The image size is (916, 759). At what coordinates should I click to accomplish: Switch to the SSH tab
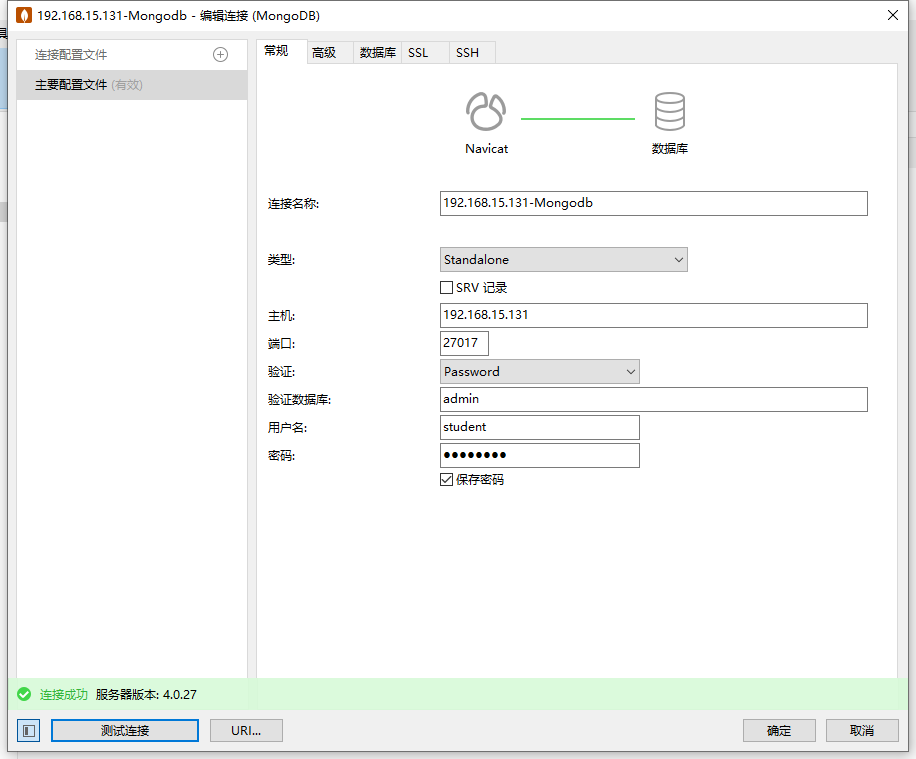click(472, 53)
